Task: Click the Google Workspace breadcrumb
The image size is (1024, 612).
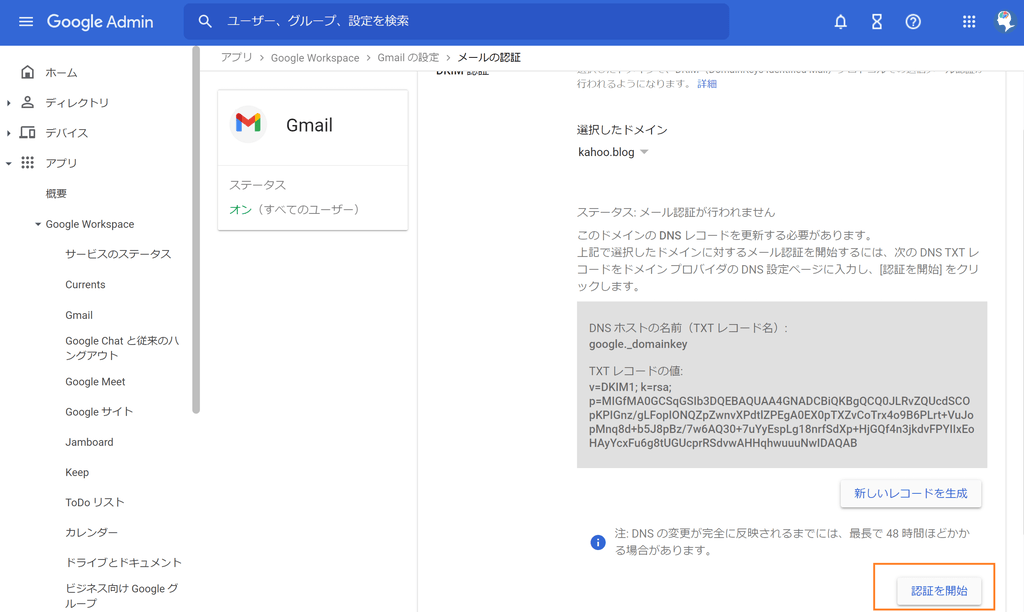Action: [315, 57]
